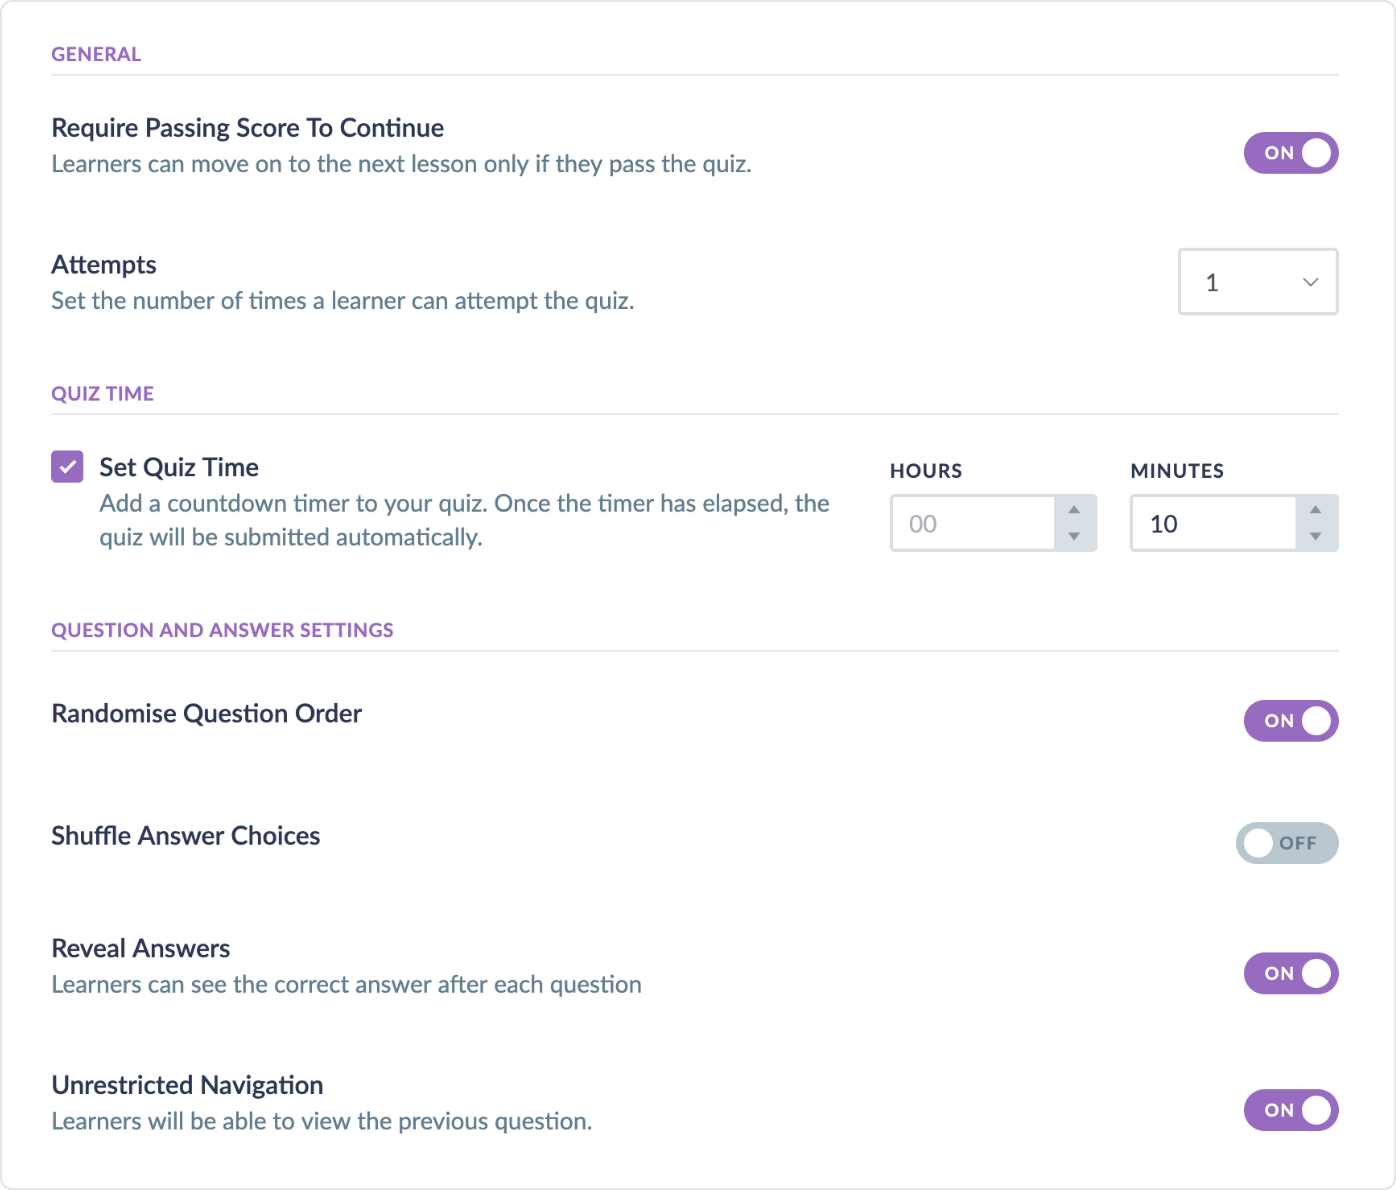This screenshot has width=1396, height=1190.
Task: Enable Shuffle Answer Choices
Action: click(x=1287, y=843)
